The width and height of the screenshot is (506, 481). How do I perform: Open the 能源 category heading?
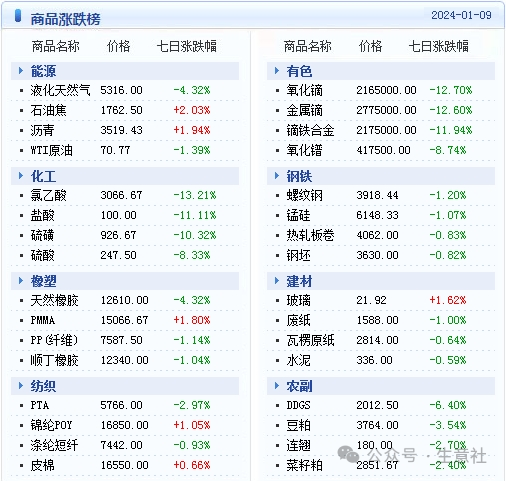click(x=43, y=71)
